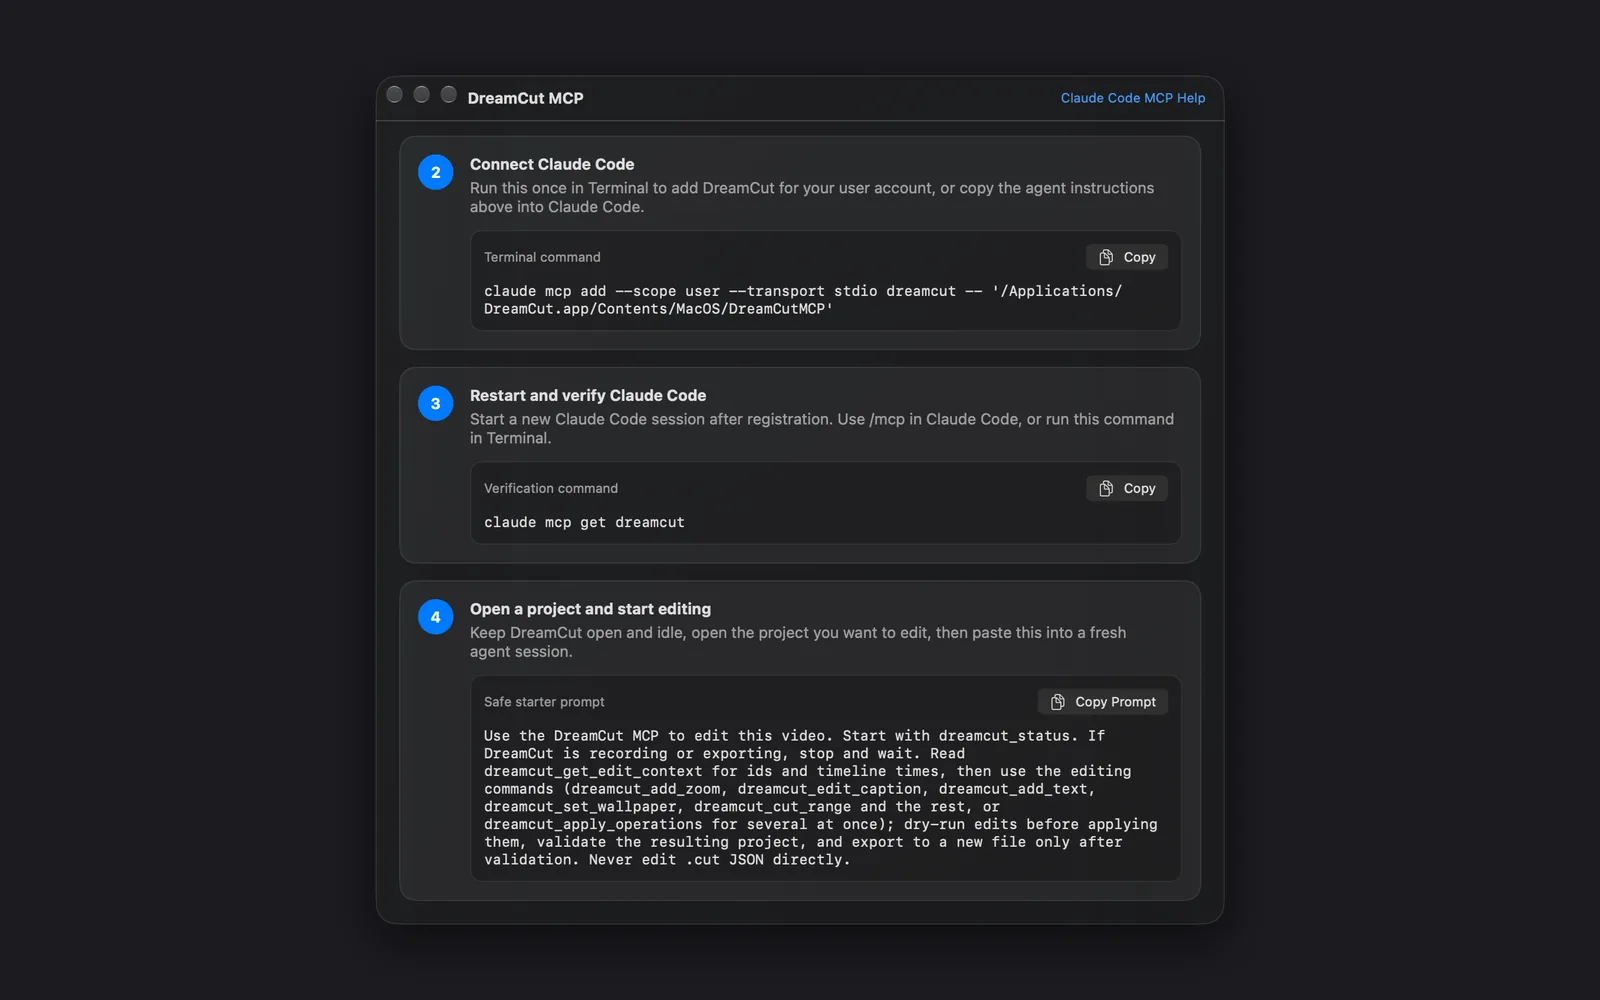Click the 'Verification command' label

click(x=551, y=488)
